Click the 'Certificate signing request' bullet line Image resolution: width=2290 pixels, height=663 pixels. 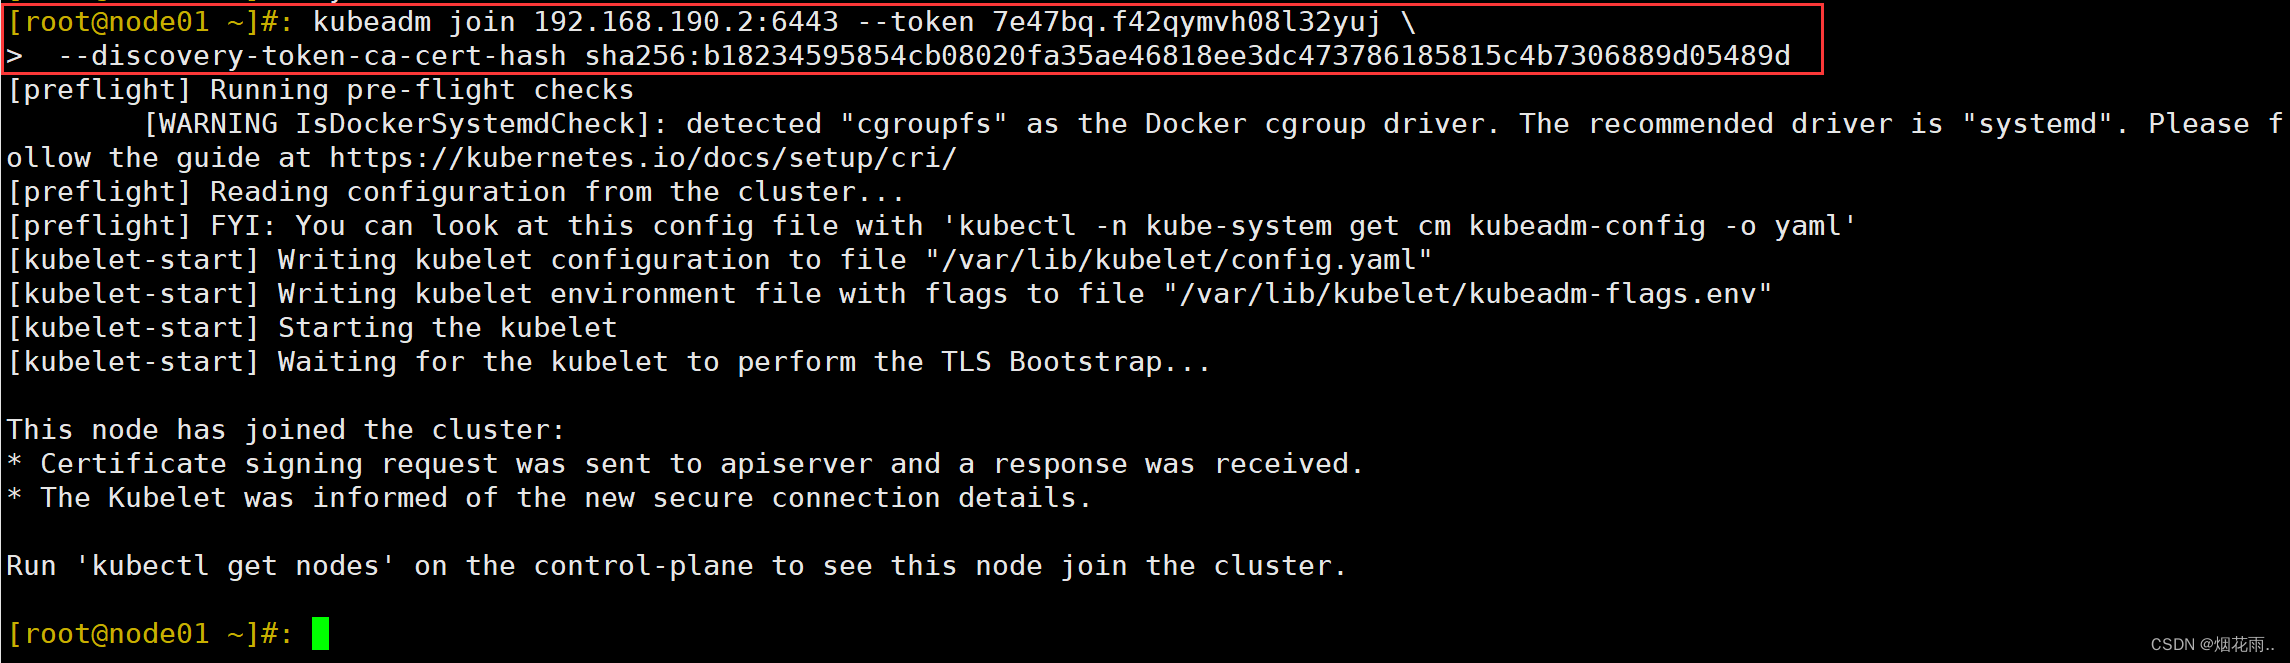pyautogui.click(x=685, y=464)
